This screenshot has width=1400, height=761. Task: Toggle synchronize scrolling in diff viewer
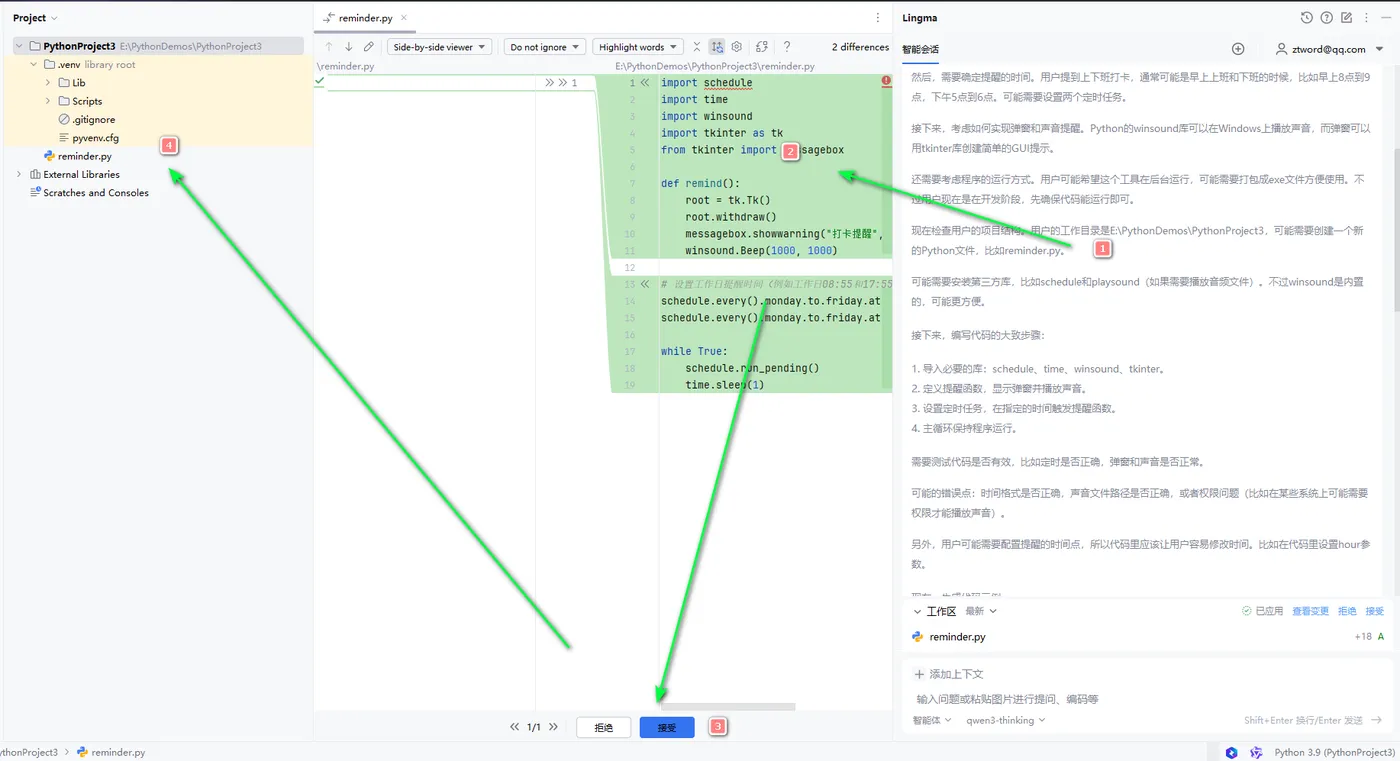[x=717, y=47]
